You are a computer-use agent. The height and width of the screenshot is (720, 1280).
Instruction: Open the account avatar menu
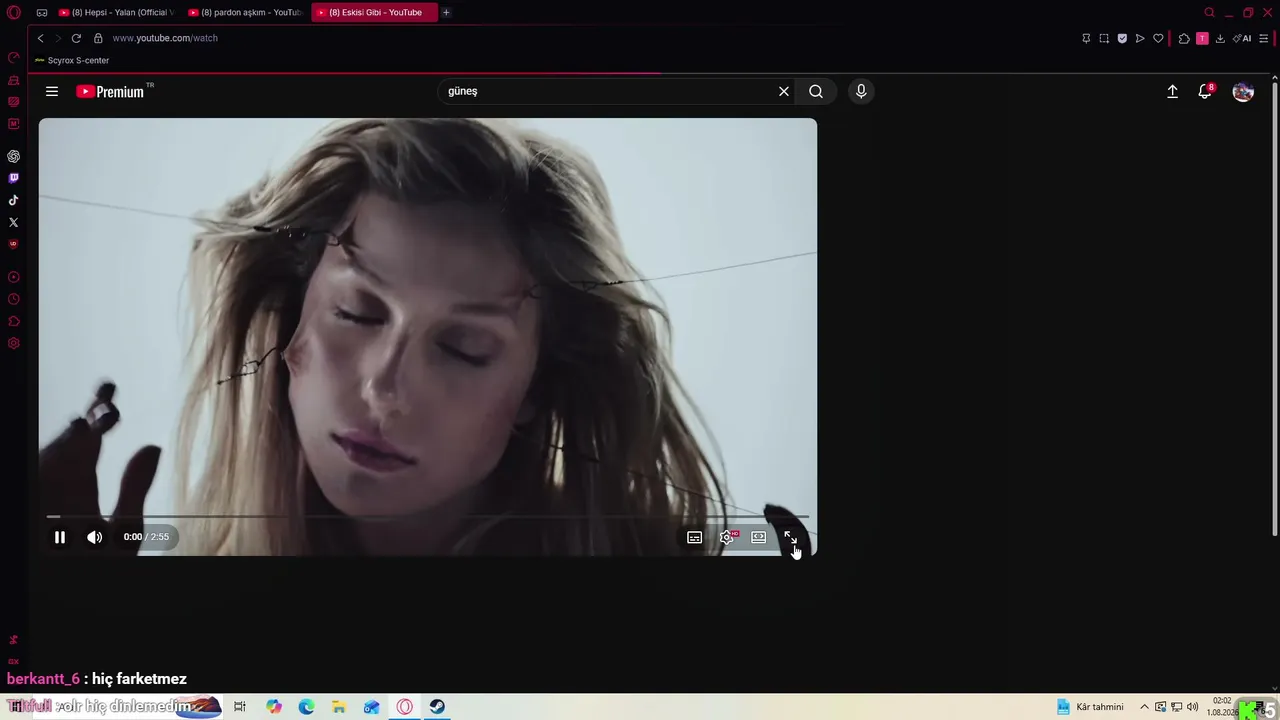tap(1243, 91)
